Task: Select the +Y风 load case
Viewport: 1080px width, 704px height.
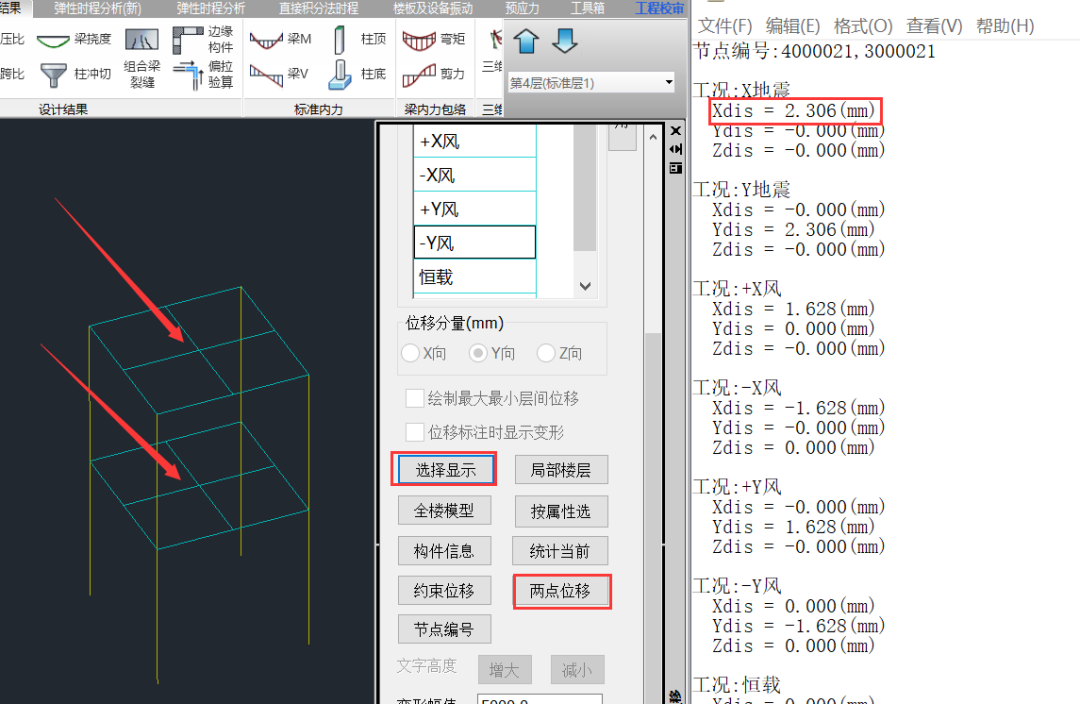Action: point(475,209)
